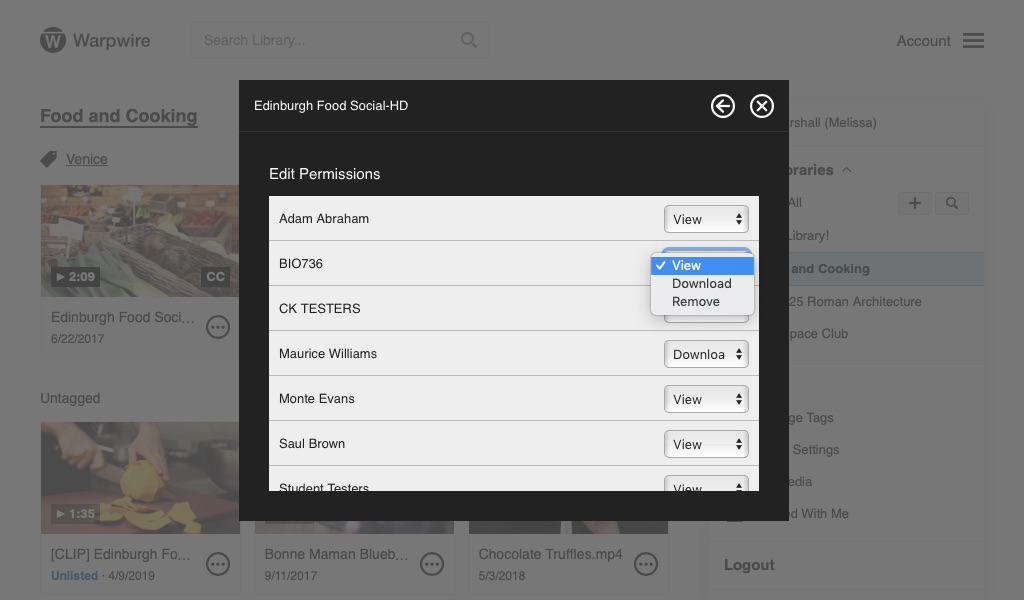Open the Roman Architecture library
This screenshot has width=1024, height=600.
click(855, 302)
